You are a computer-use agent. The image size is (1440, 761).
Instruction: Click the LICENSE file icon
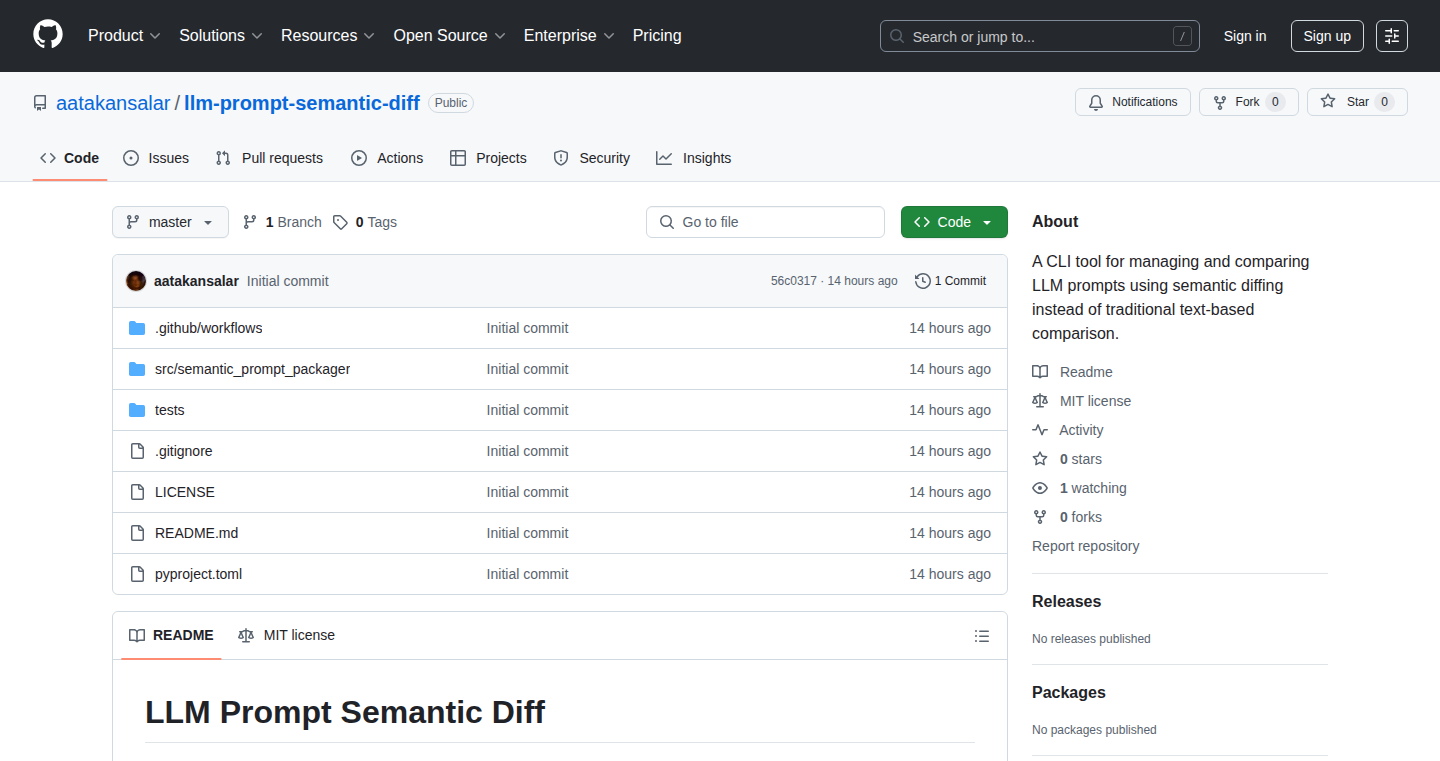pyautogui.click(x=137, y=492)
